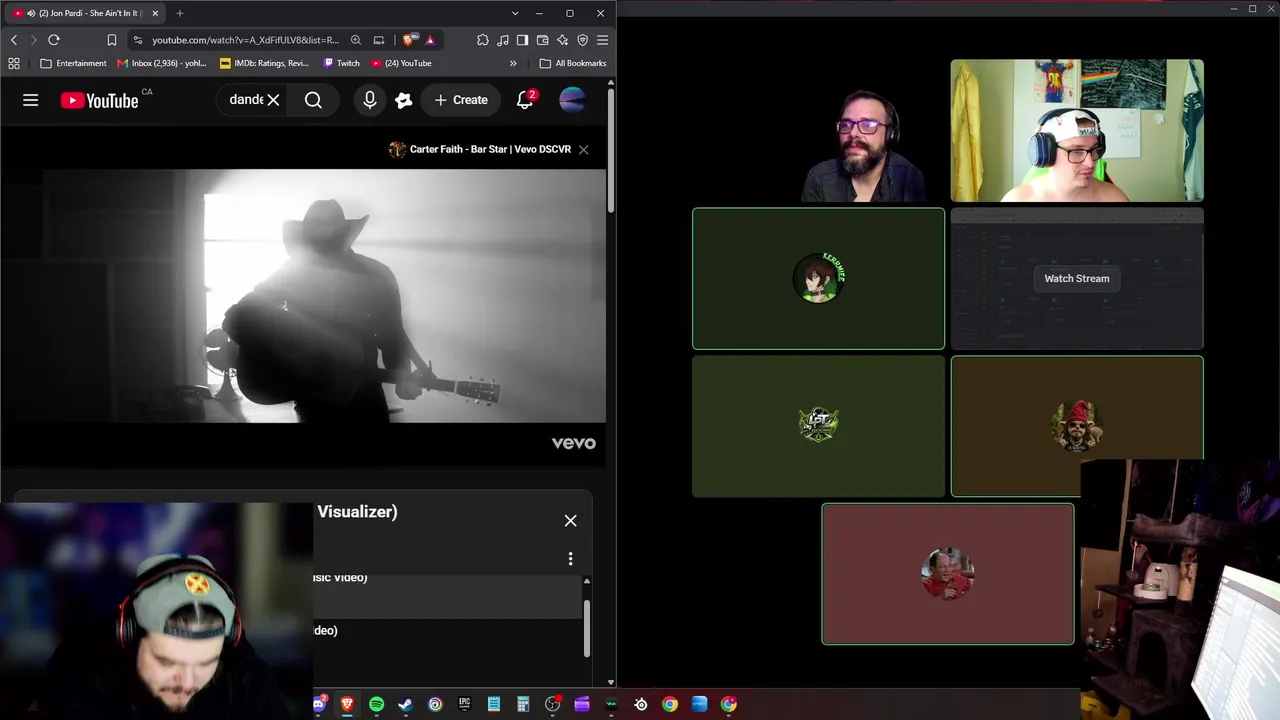Open Brave Rewards triangle icon
1280x720 pixels.
click(430, 40)
